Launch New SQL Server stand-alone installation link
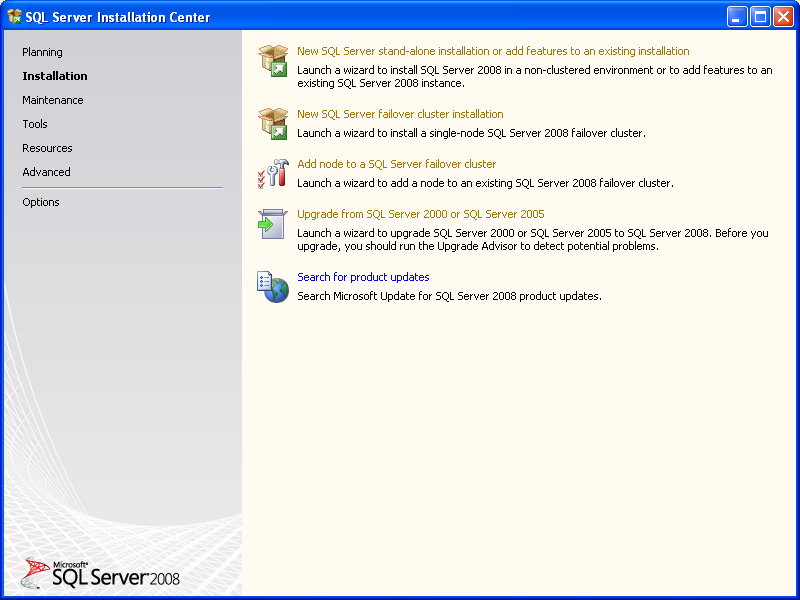 tap(493, 51)
